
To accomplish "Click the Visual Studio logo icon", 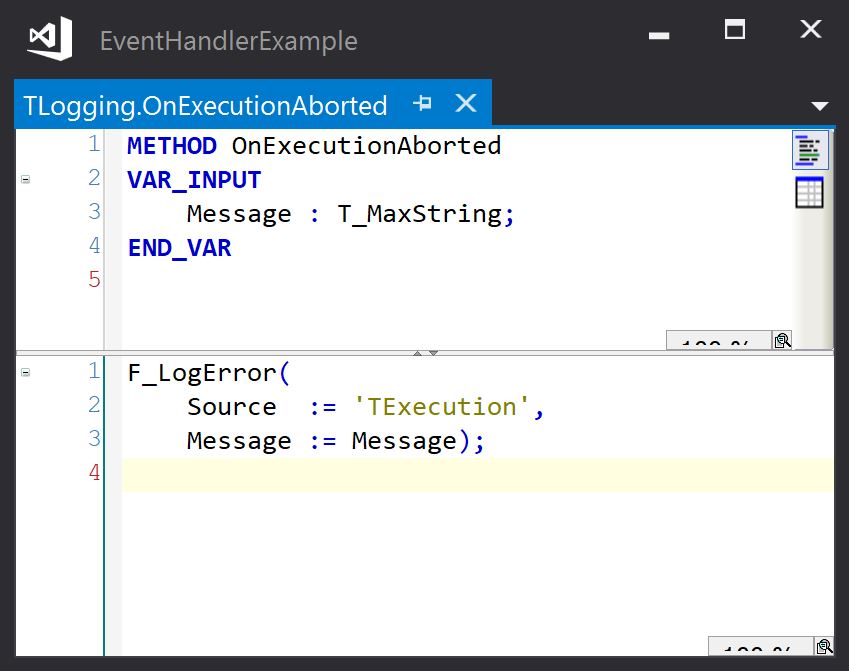I will click(x=50, y=38).
